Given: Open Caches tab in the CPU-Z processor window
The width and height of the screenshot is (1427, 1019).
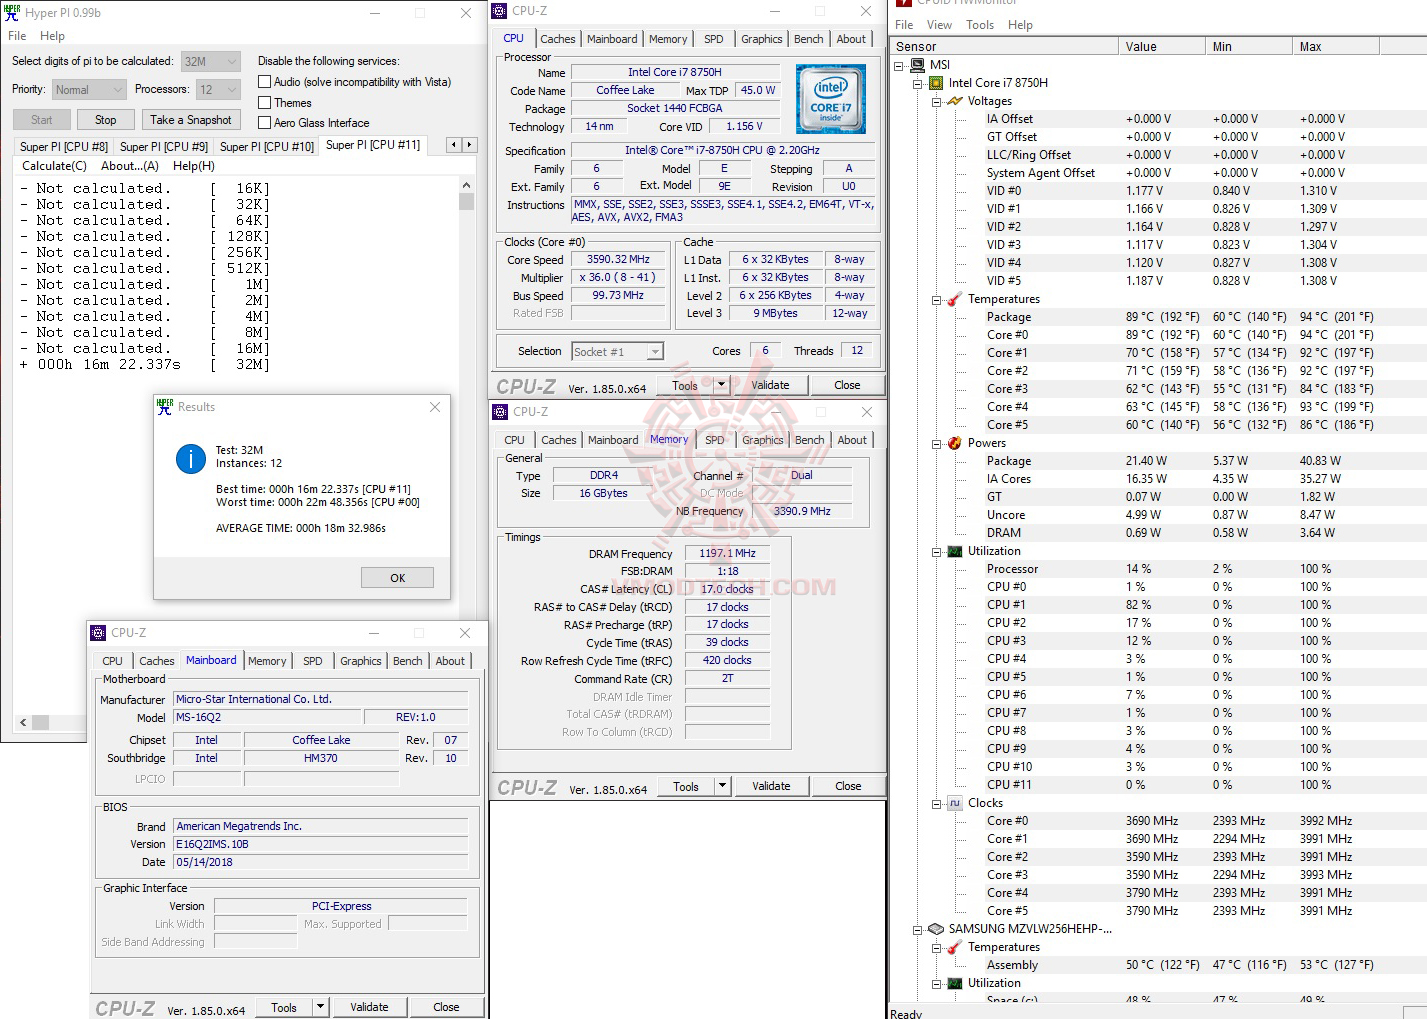Looking at the screenshot, I should [558, 39].
